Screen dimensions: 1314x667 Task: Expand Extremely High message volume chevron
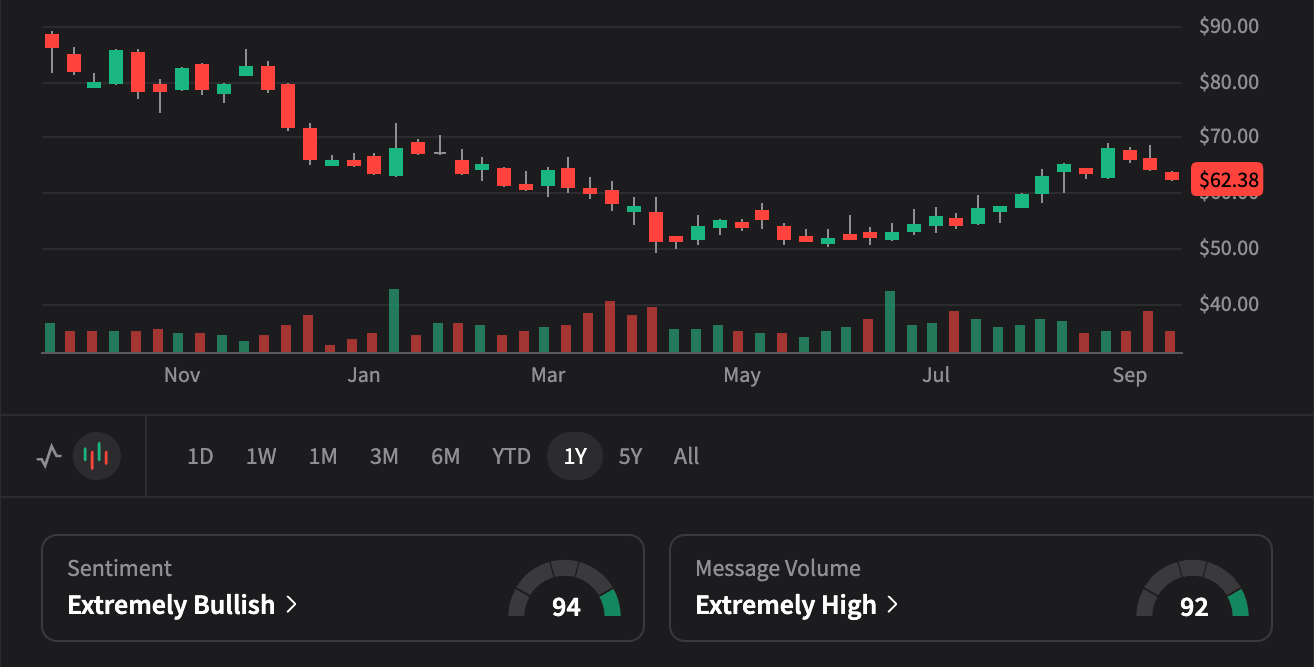pos(892,605)
